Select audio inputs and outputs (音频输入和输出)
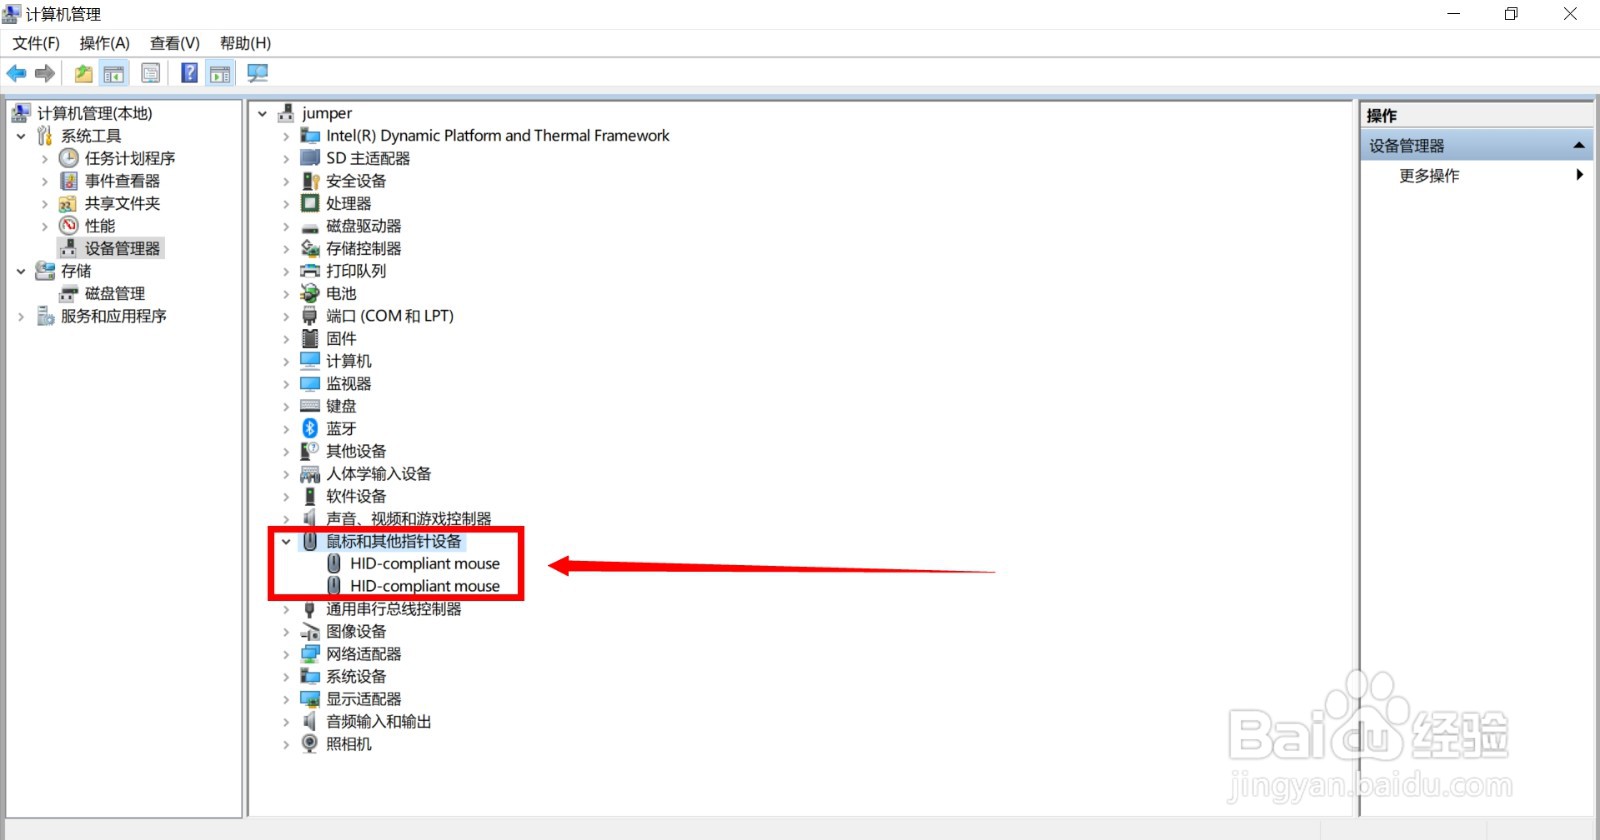The image size is (1600, 840). click(379, 721)
